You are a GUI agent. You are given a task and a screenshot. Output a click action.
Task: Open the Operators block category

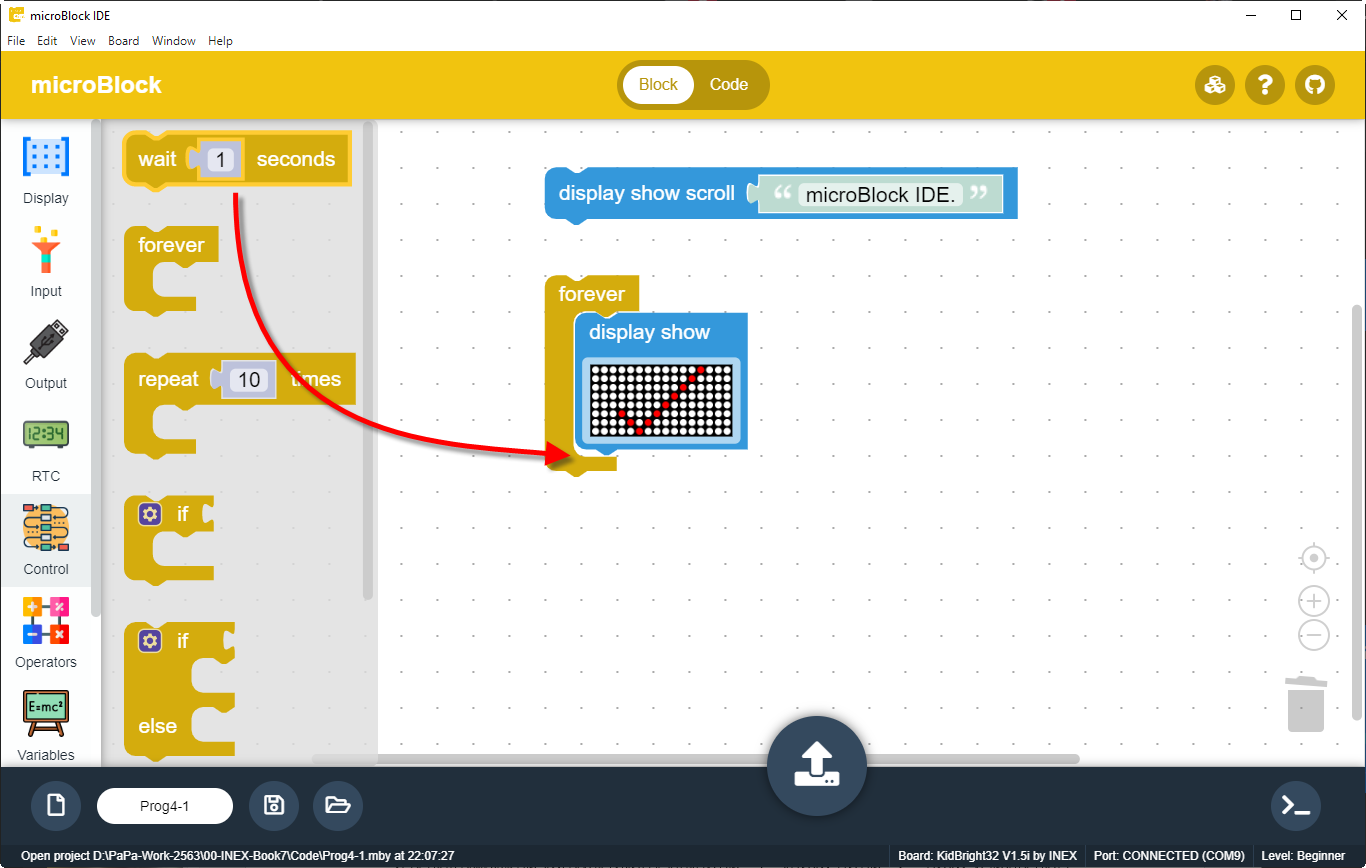tap(46, 632)
